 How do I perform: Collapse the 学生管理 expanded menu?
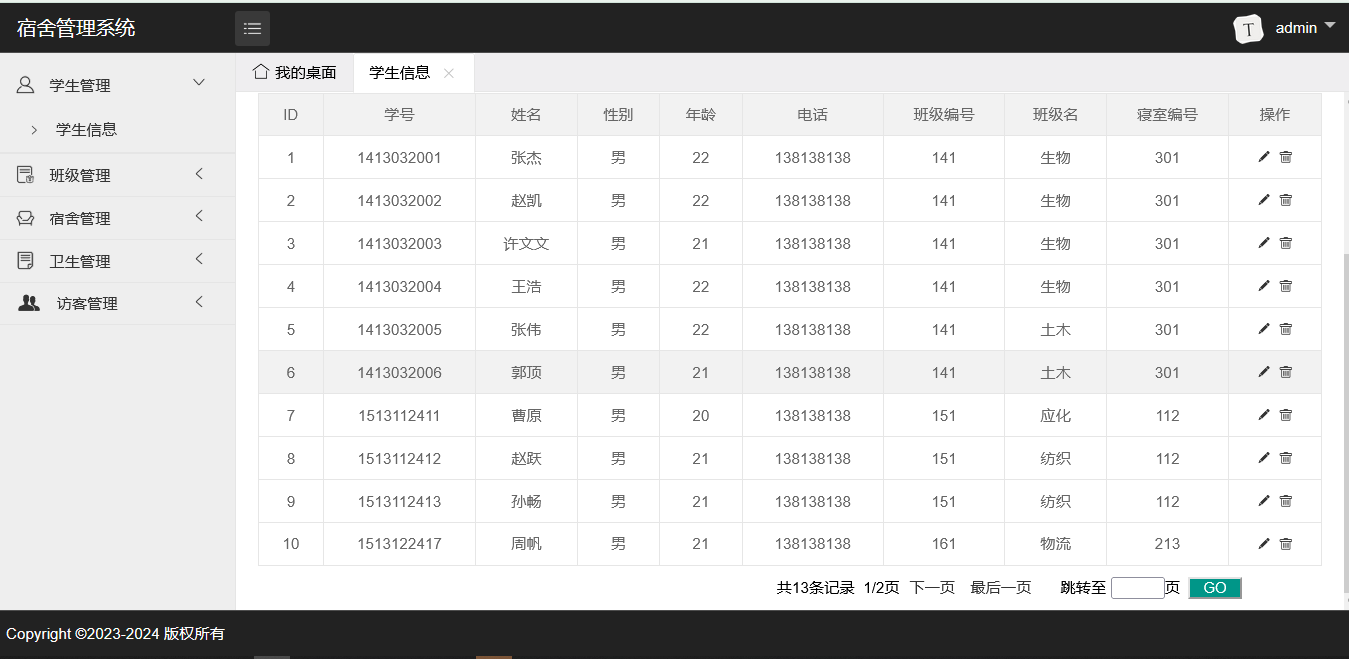(197, 84)
